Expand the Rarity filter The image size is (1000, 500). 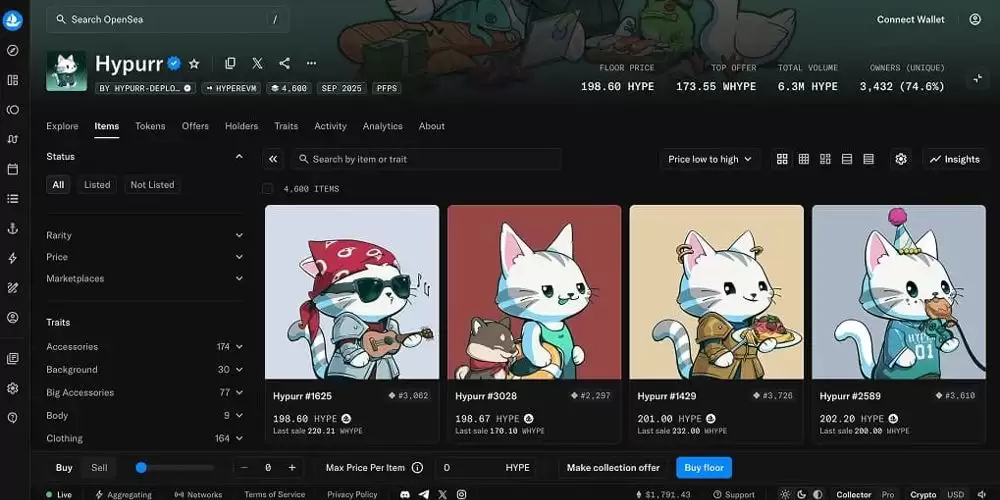145,235
